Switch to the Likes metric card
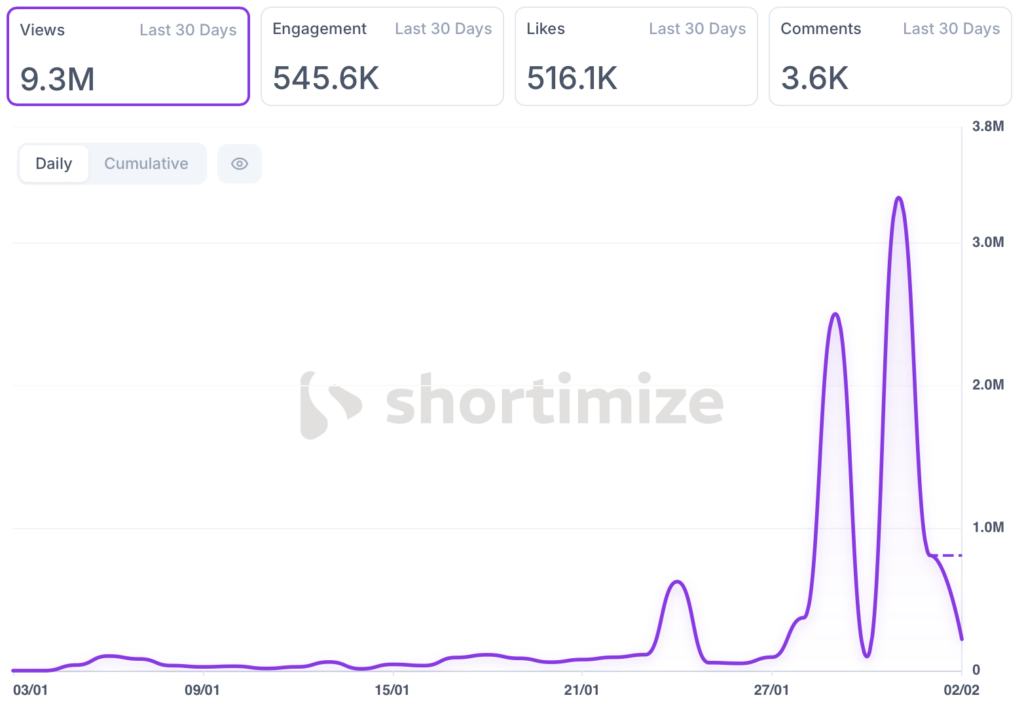 (x=635, y=56)
